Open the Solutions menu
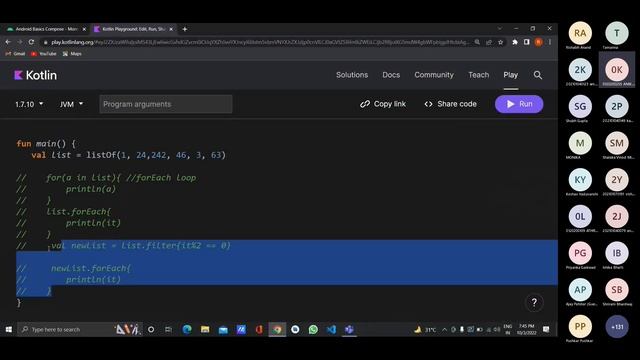Screen dimensions: 640x360 352,75
